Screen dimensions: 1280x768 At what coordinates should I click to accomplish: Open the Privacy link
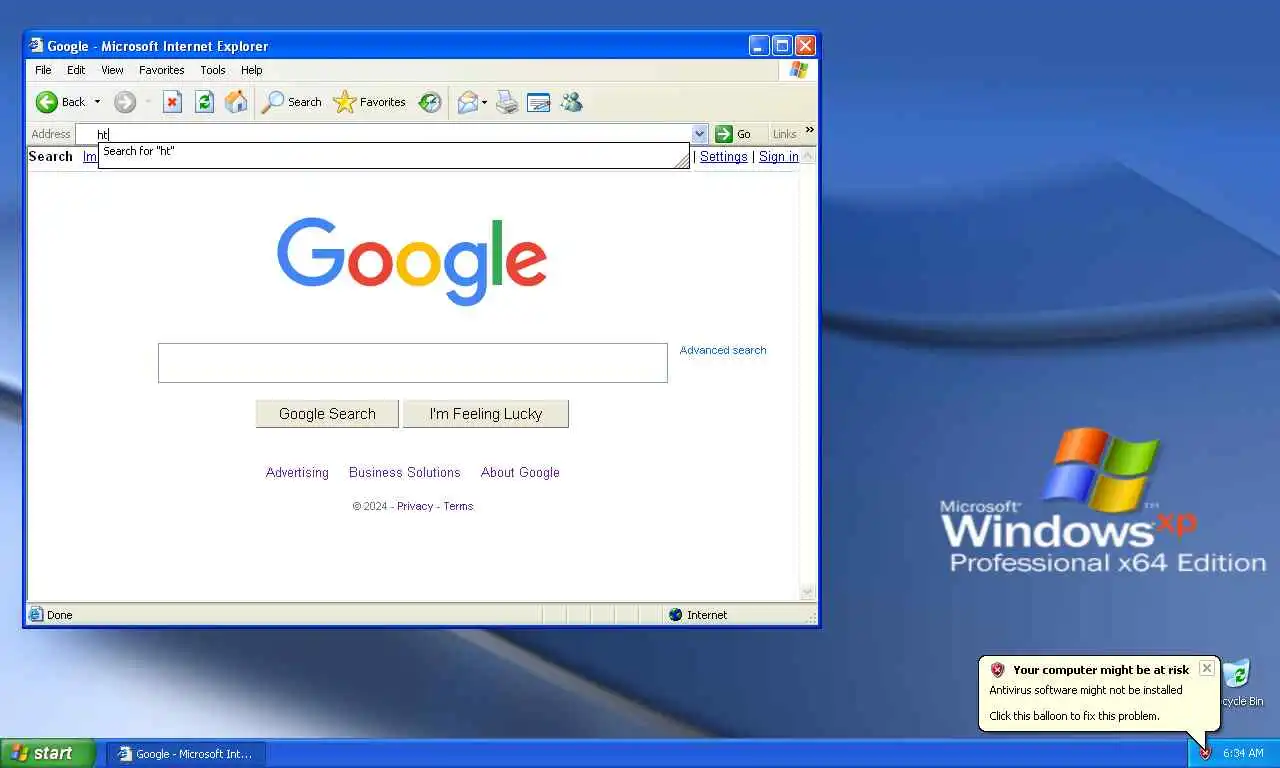click(x=415, y=506)
